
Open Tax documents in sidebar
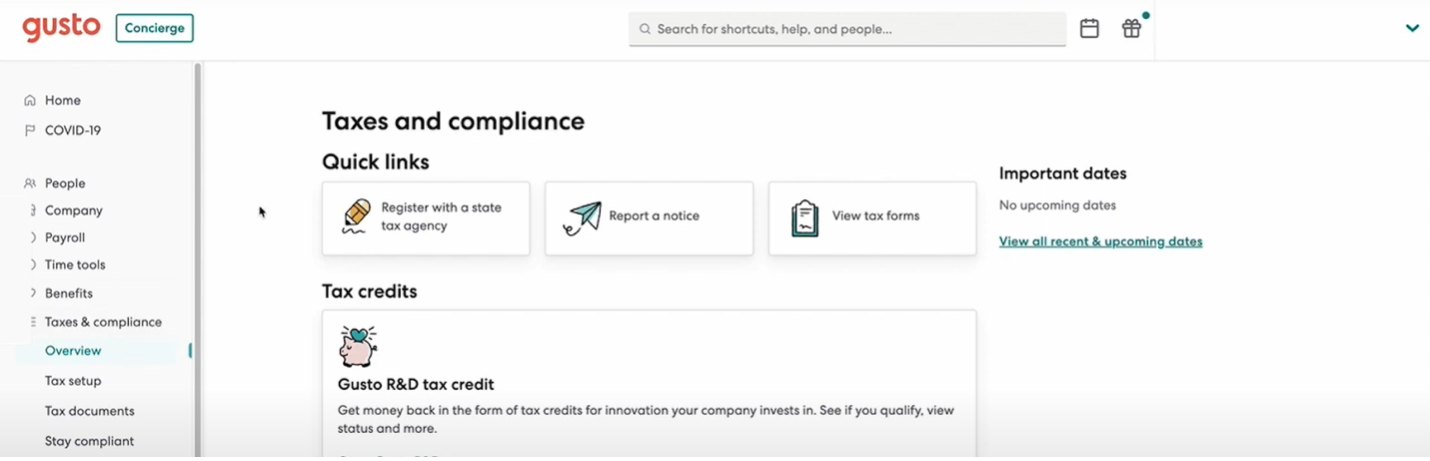pos(89,411)
